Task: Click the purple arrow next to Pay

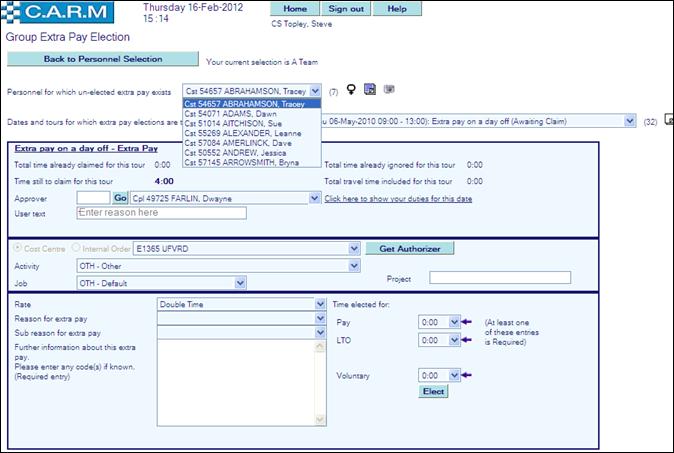Action: coord(467,322)
